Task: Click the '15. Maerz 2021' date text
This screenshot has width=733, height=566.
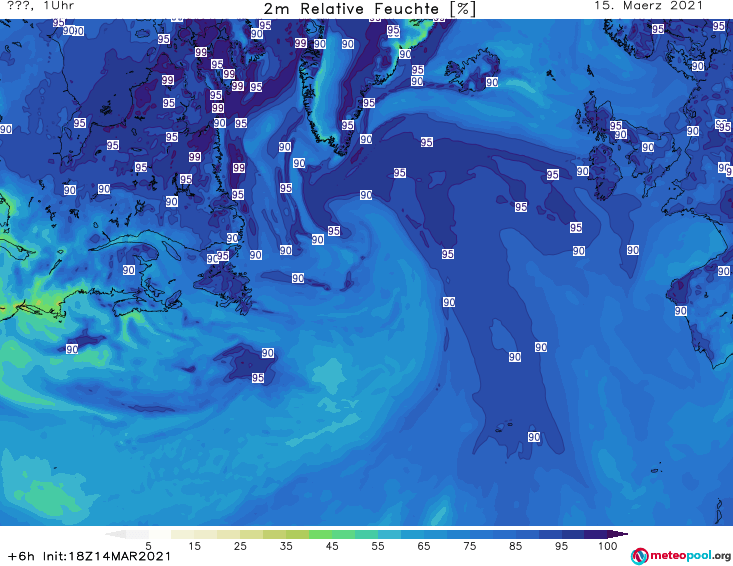Action: tap(648, 6)
